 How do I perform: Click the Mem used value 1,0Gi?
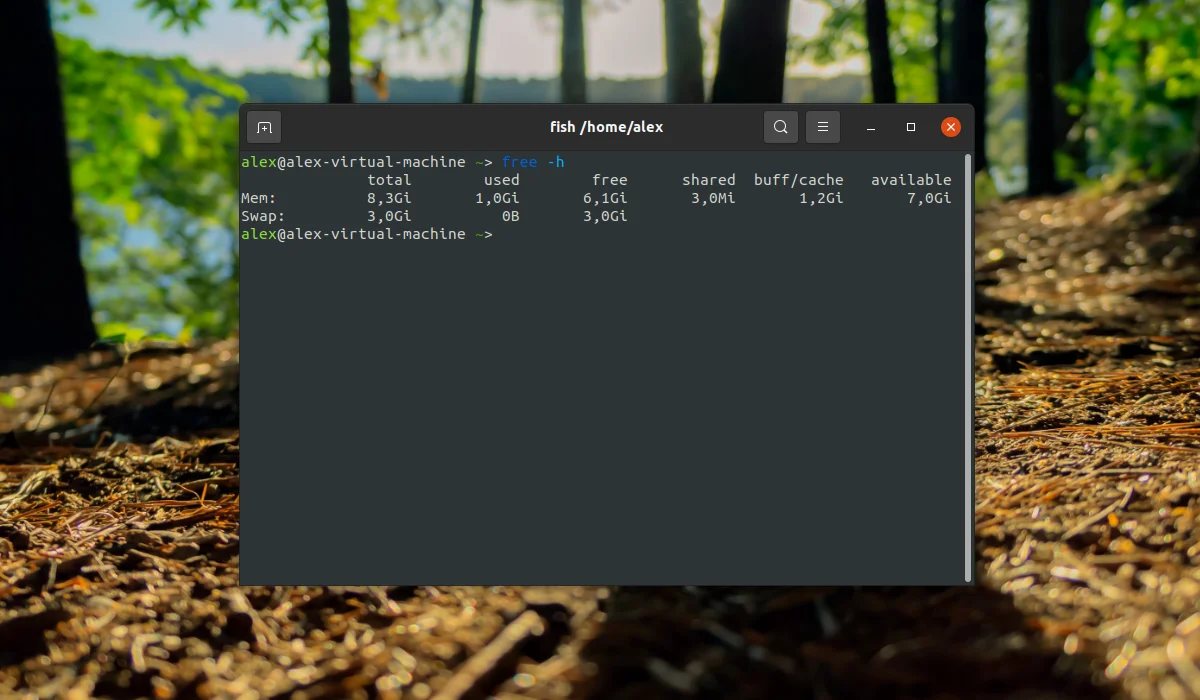497,198
